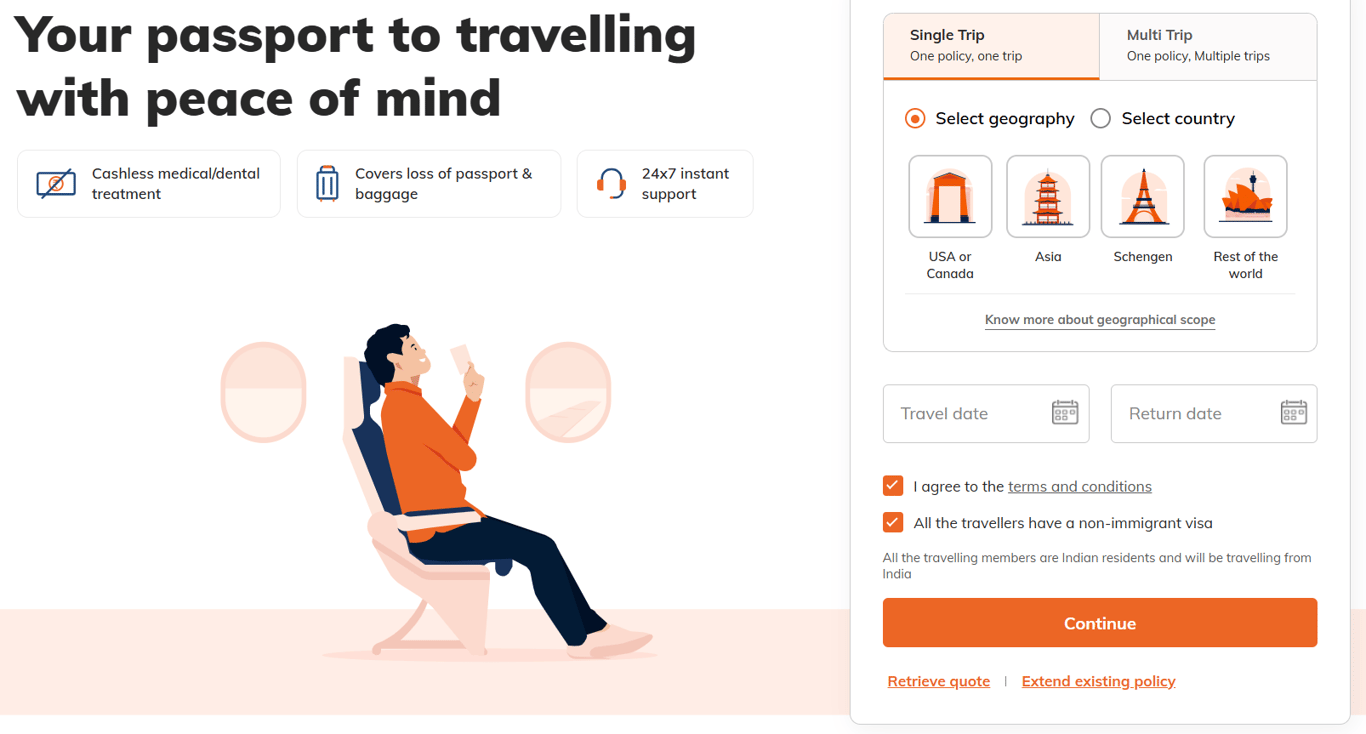Click the cashless medical treatment icon
1366x734 pixels.
click(x=56, y=184)
